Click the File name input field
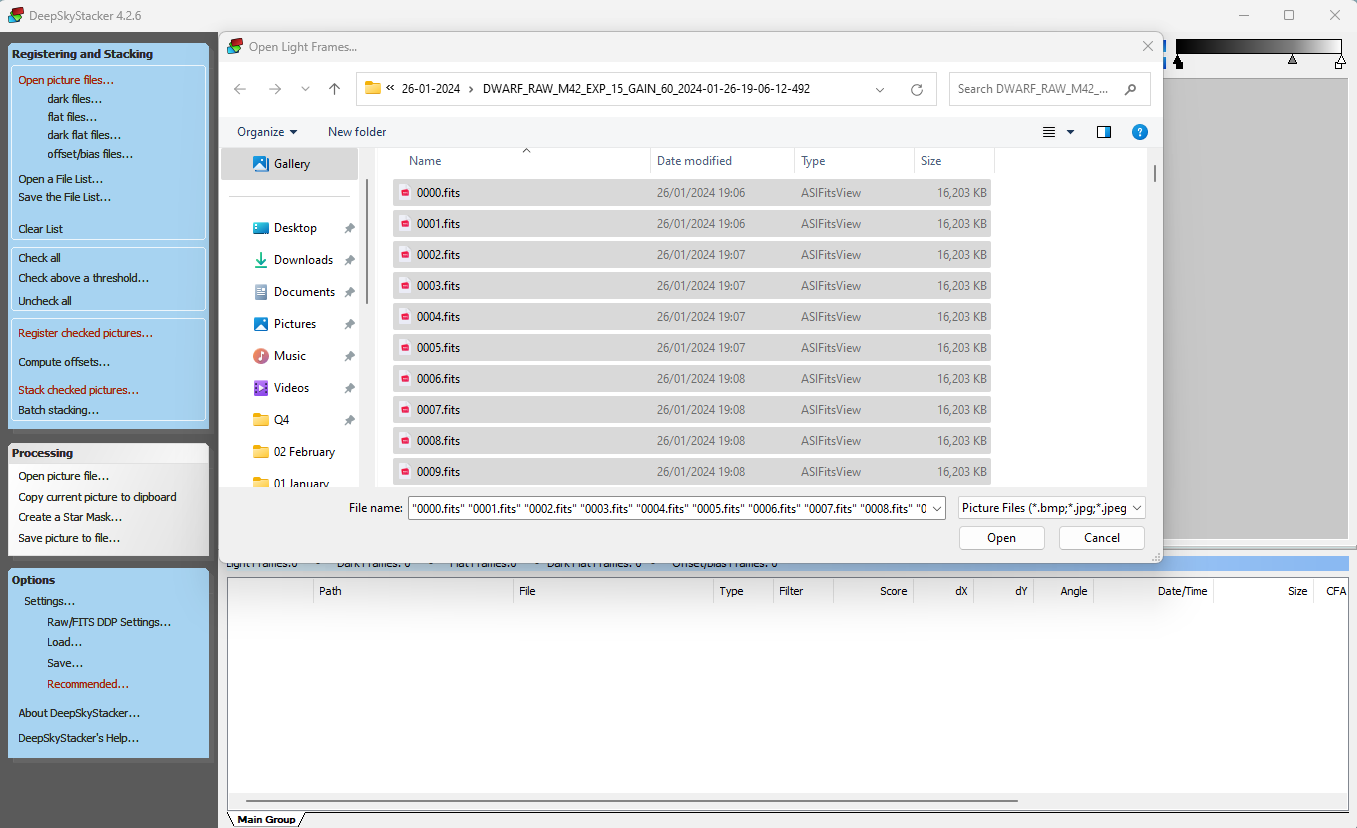This screenshot has height=828, width=1357. tap(668, 508)
